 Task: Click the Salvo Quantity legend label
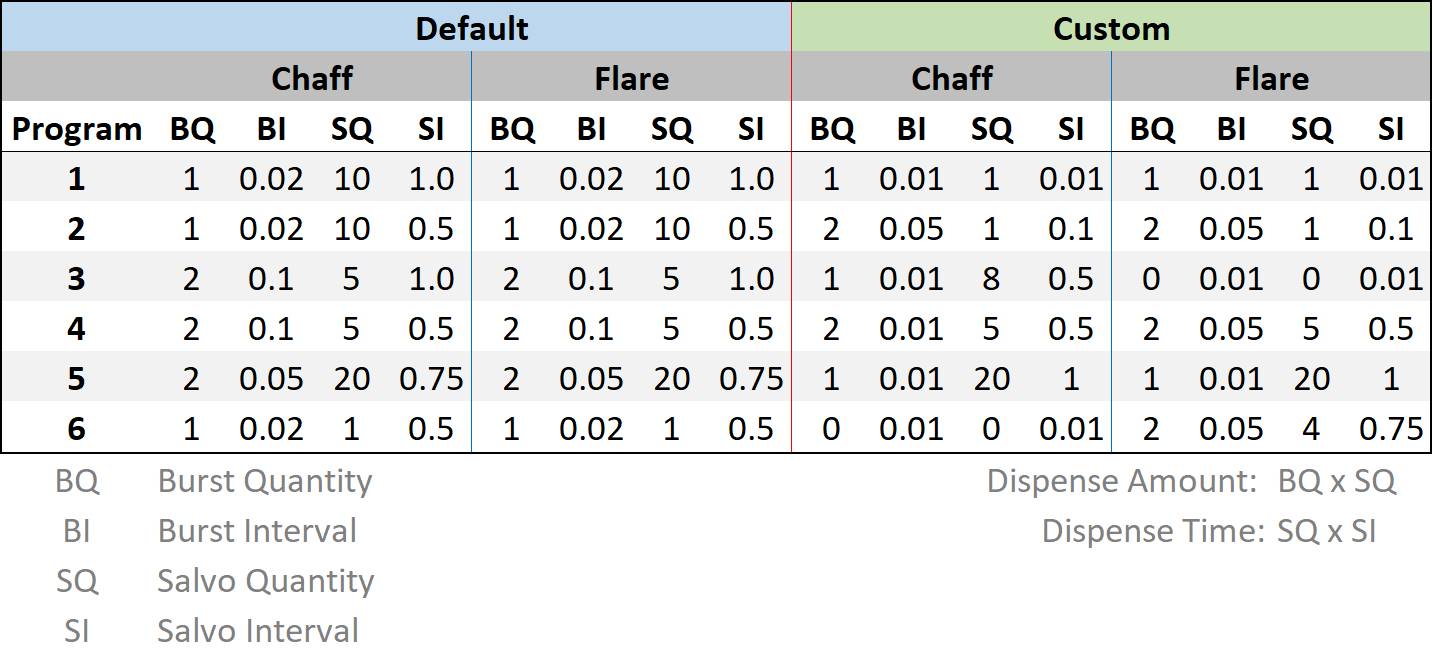coord(265,581)
